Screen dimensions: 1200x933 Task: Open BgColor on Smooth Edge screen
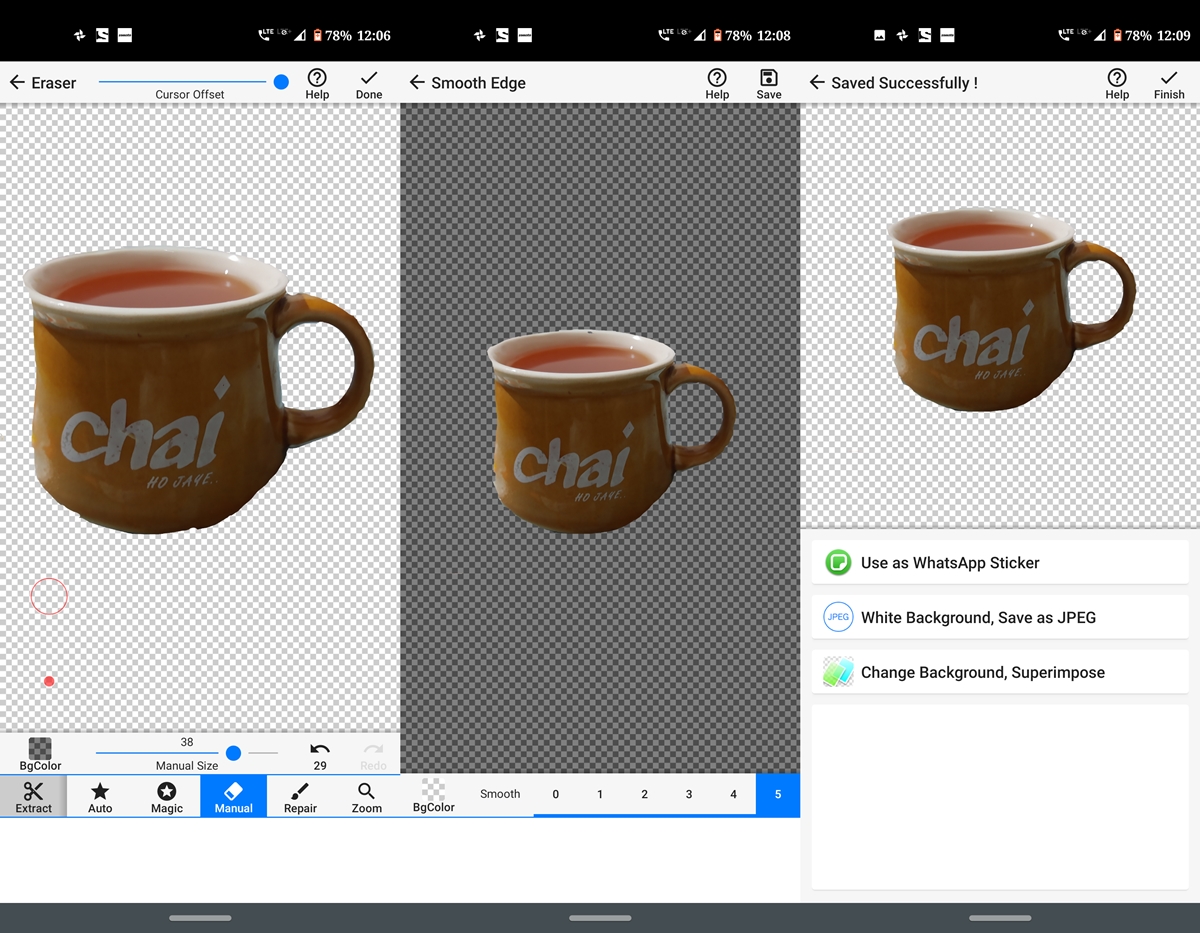pos(434,796)
